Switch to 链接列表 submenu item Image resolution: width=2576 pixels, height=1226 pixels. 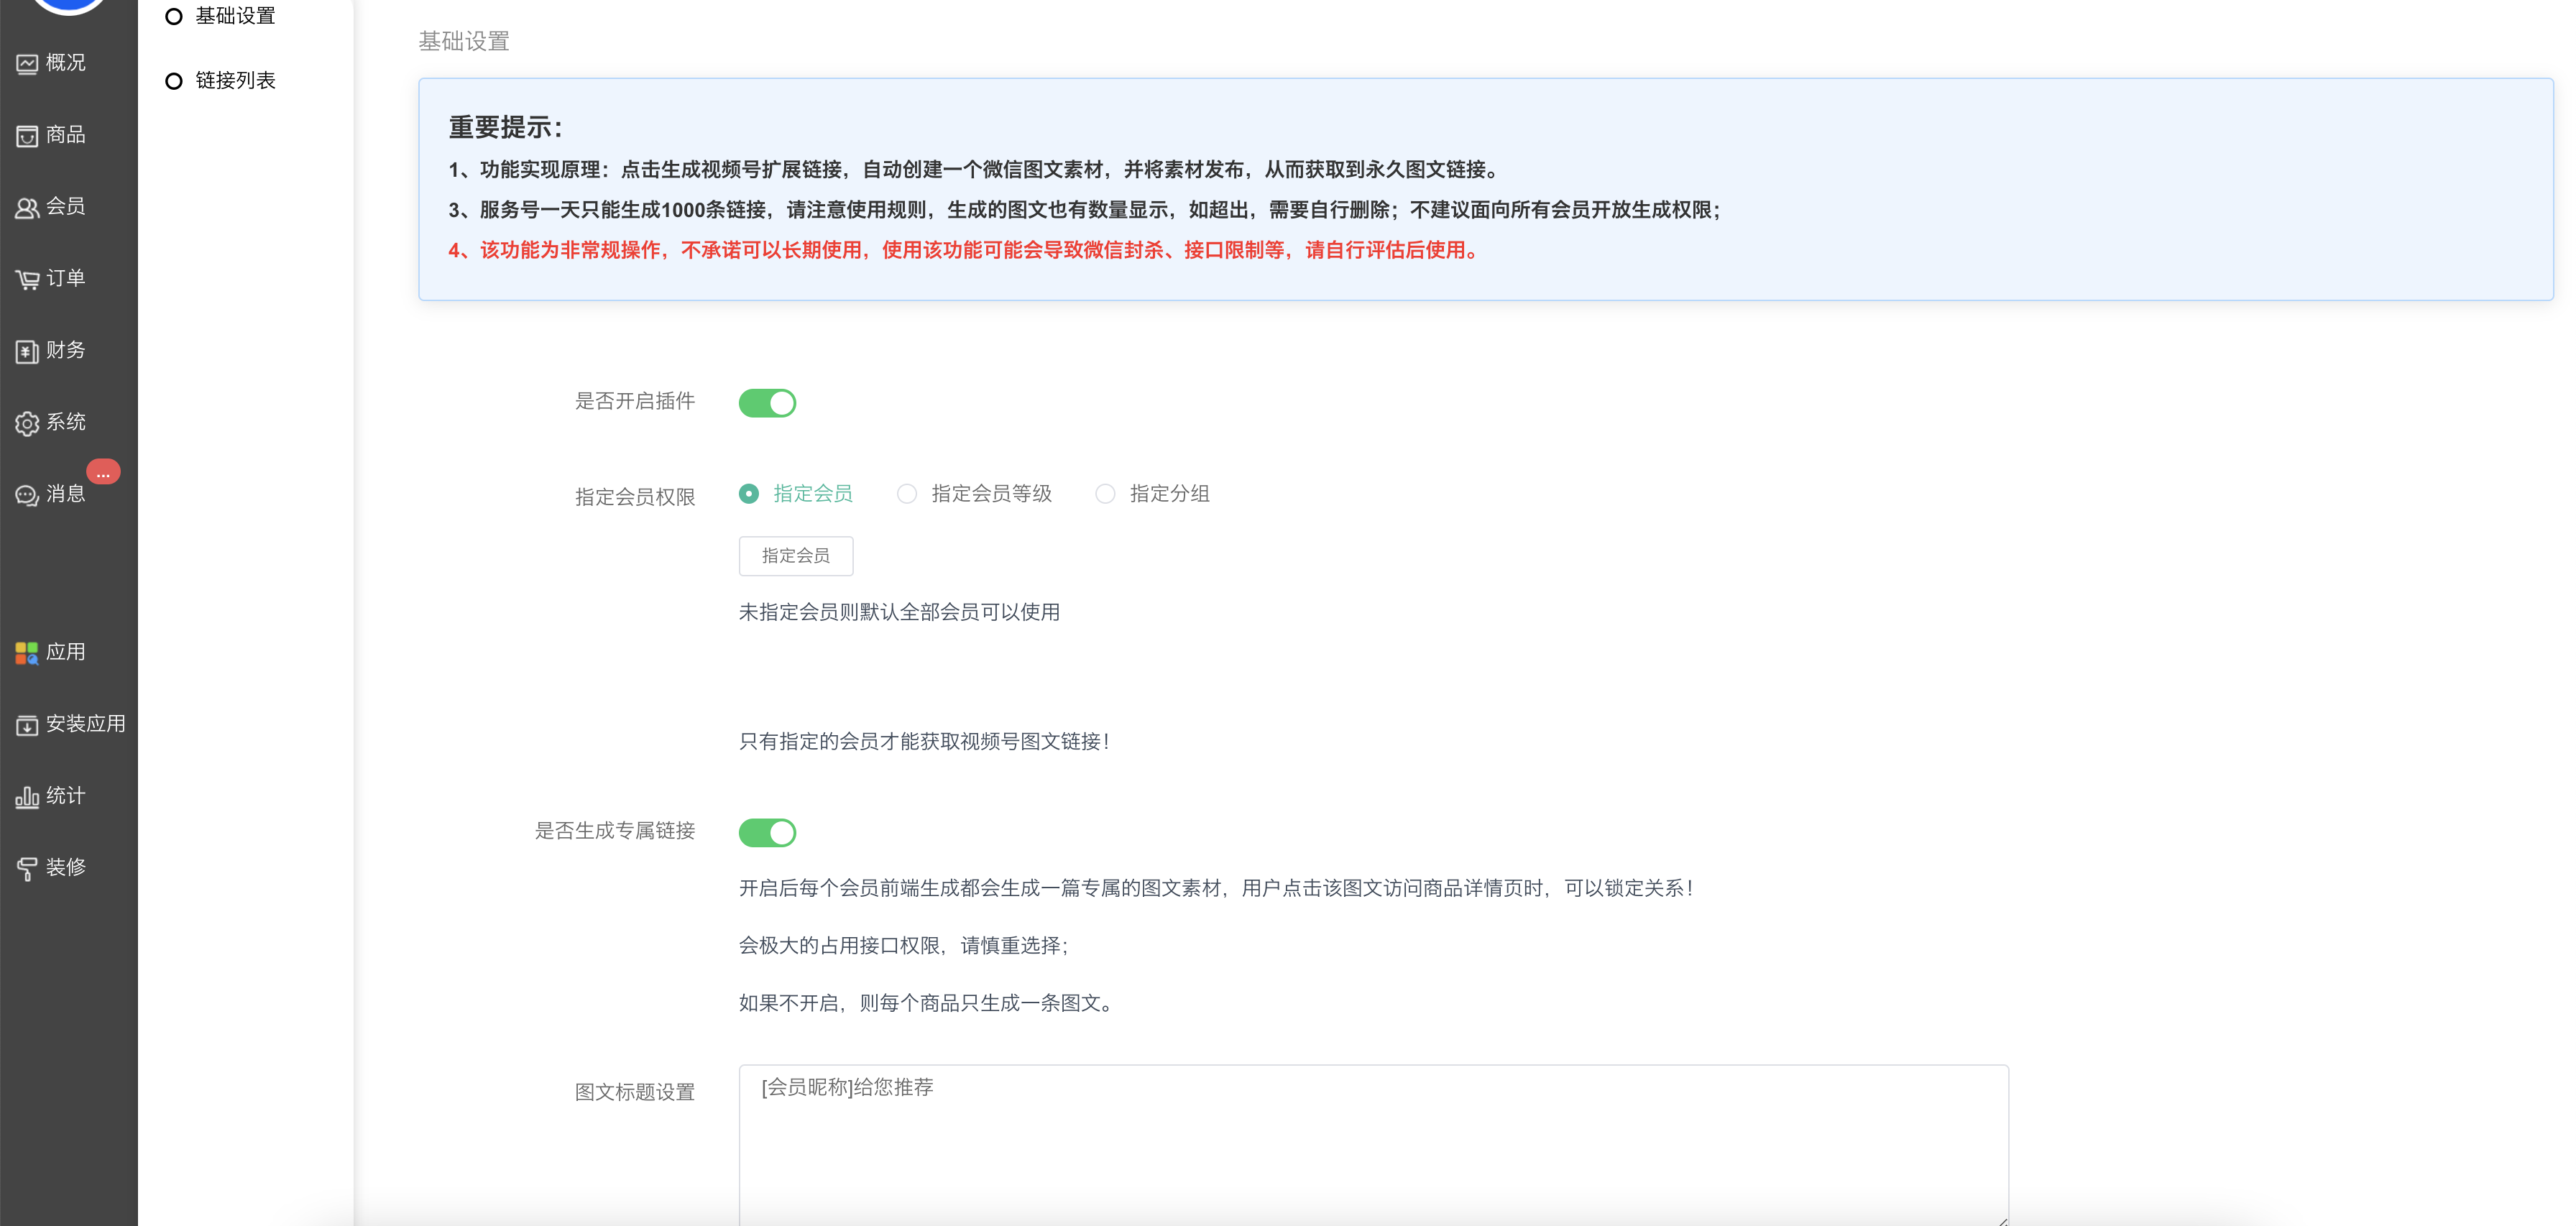(x=235, y=81)
